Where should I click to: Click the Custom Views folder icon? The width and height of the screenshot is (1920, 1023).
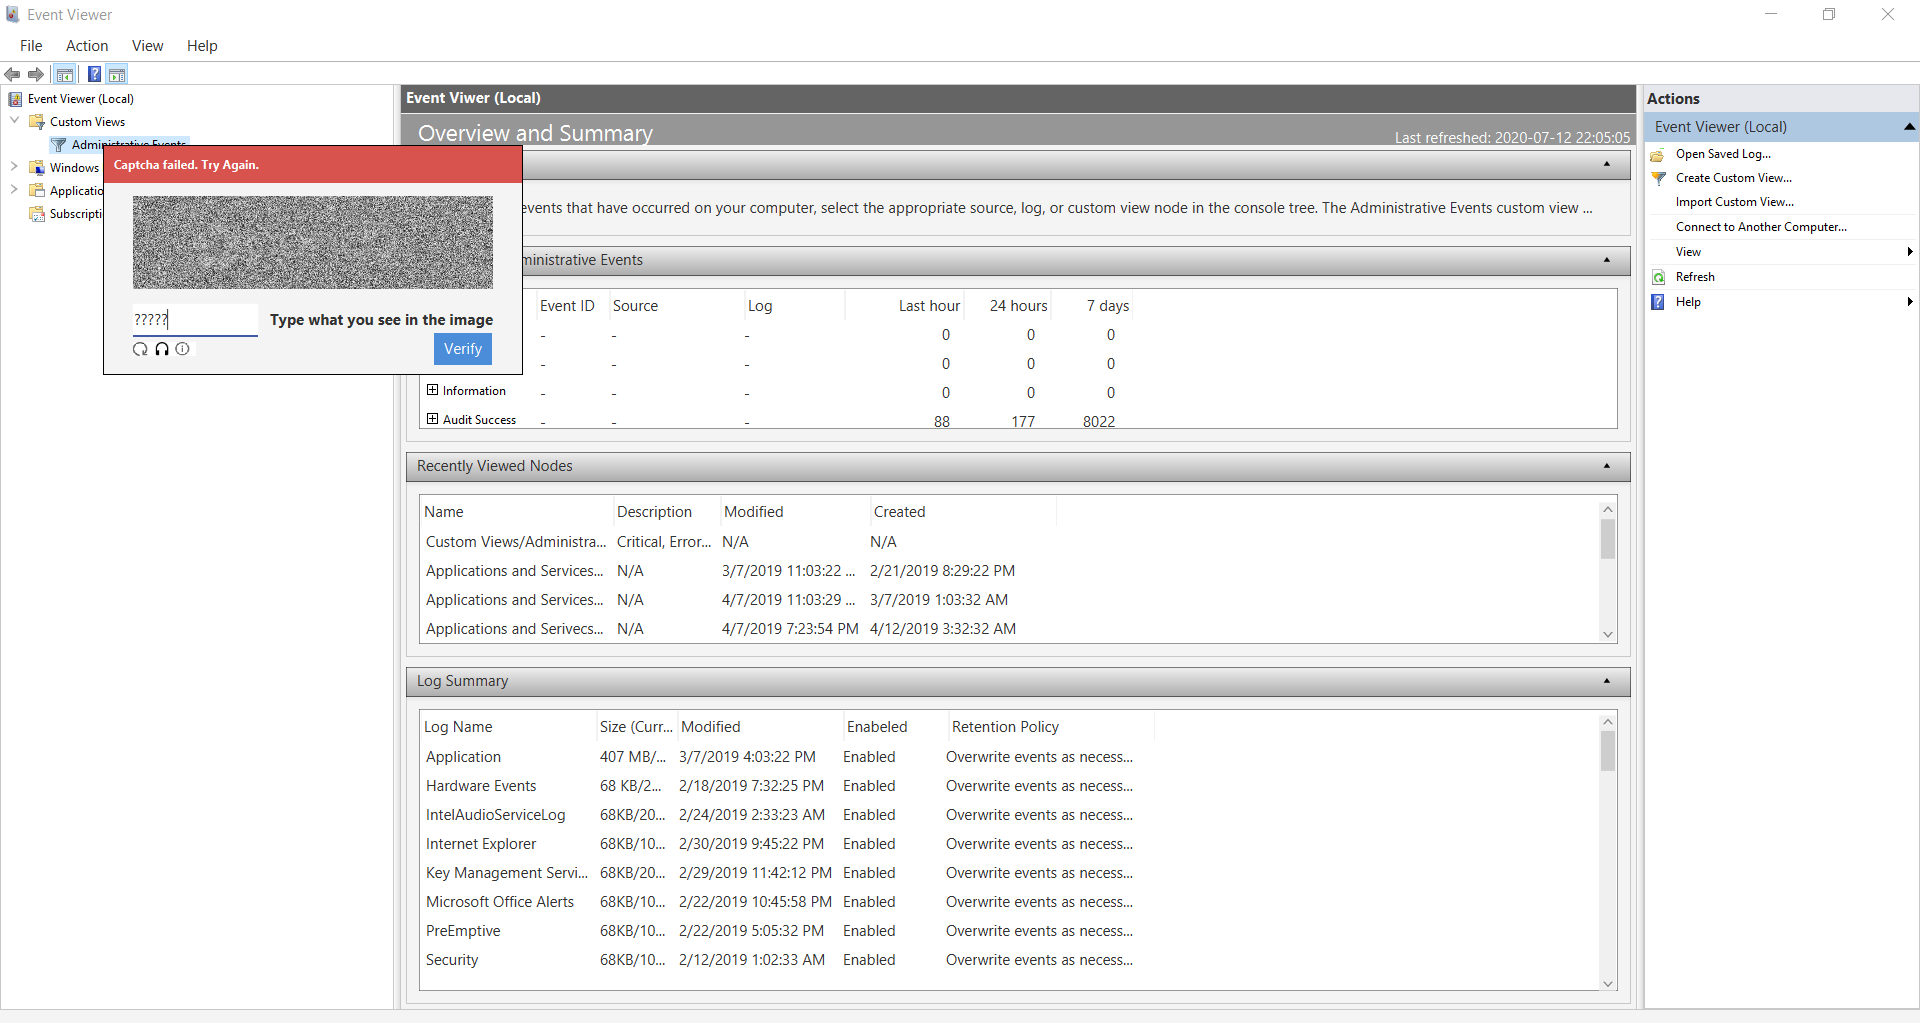[x=37, y=122]
